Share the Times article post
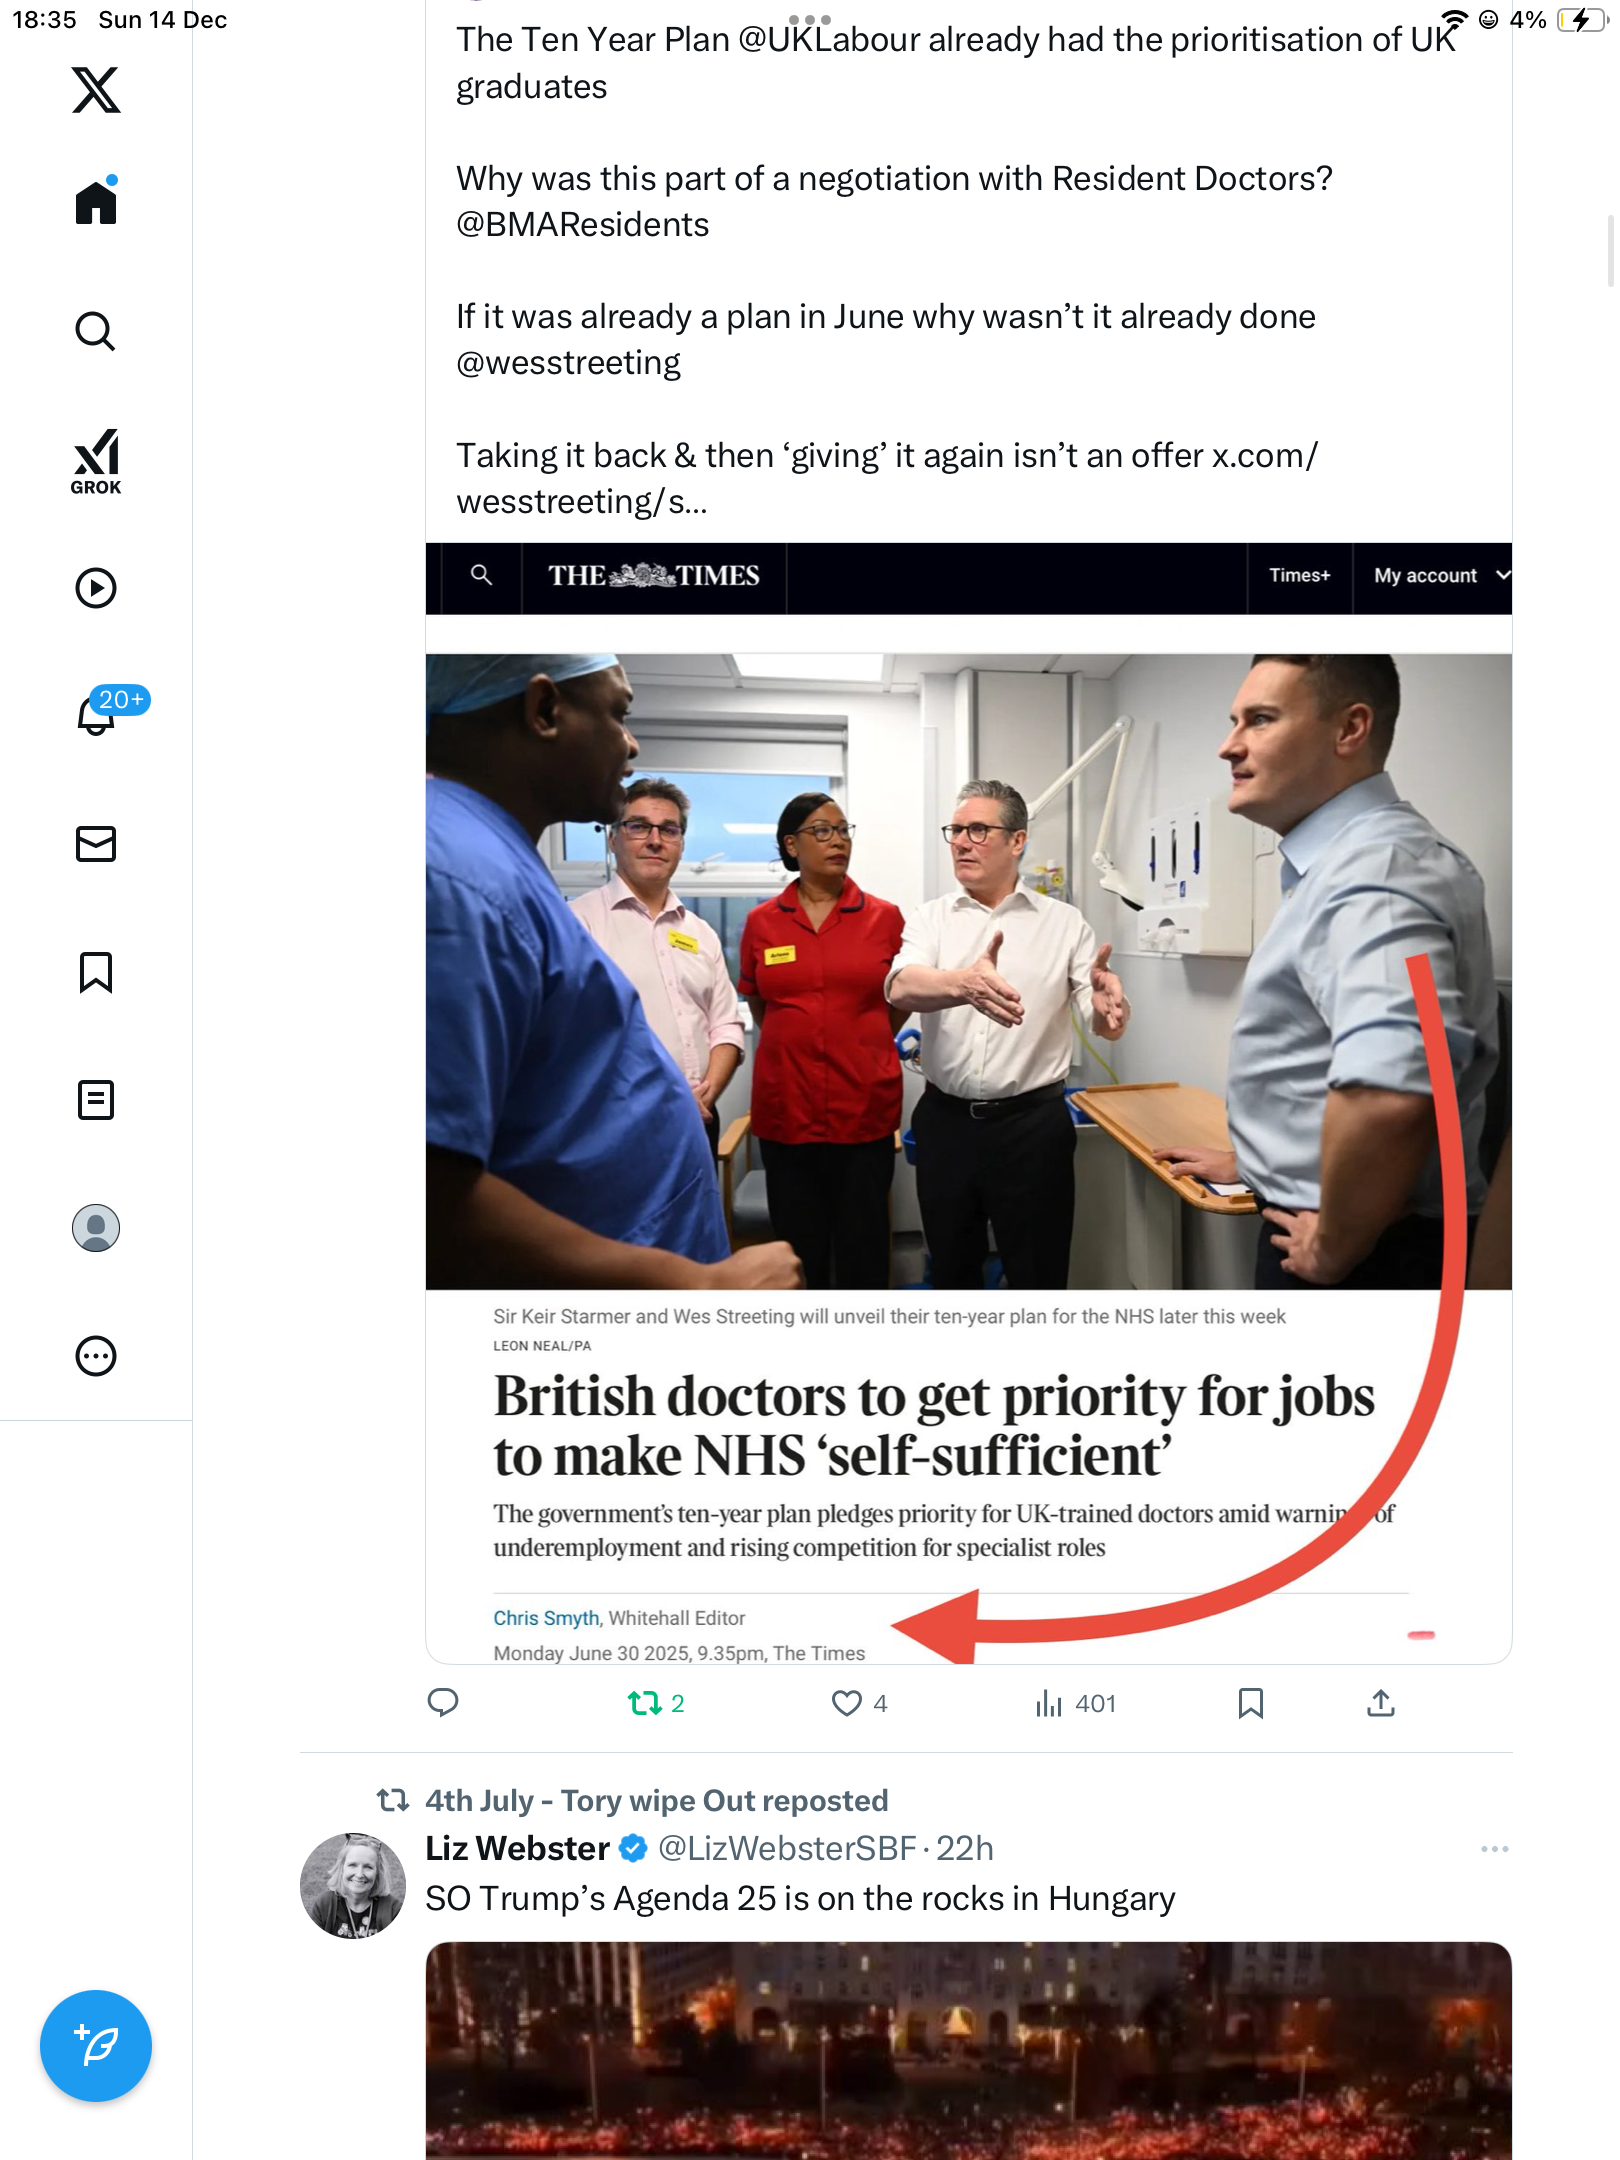The image size is (1620, 2160). coord(1380,1703)
